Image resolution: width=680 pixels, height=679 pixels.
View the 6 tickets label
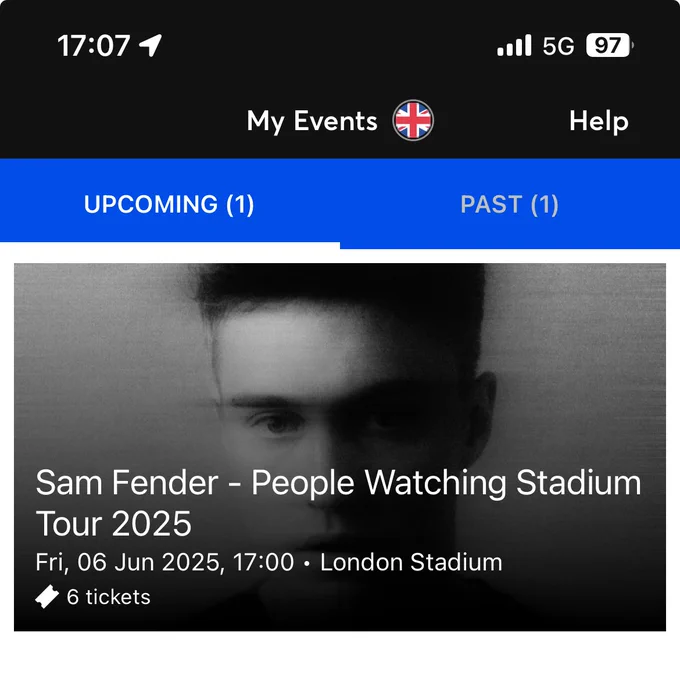coord(108,597)
